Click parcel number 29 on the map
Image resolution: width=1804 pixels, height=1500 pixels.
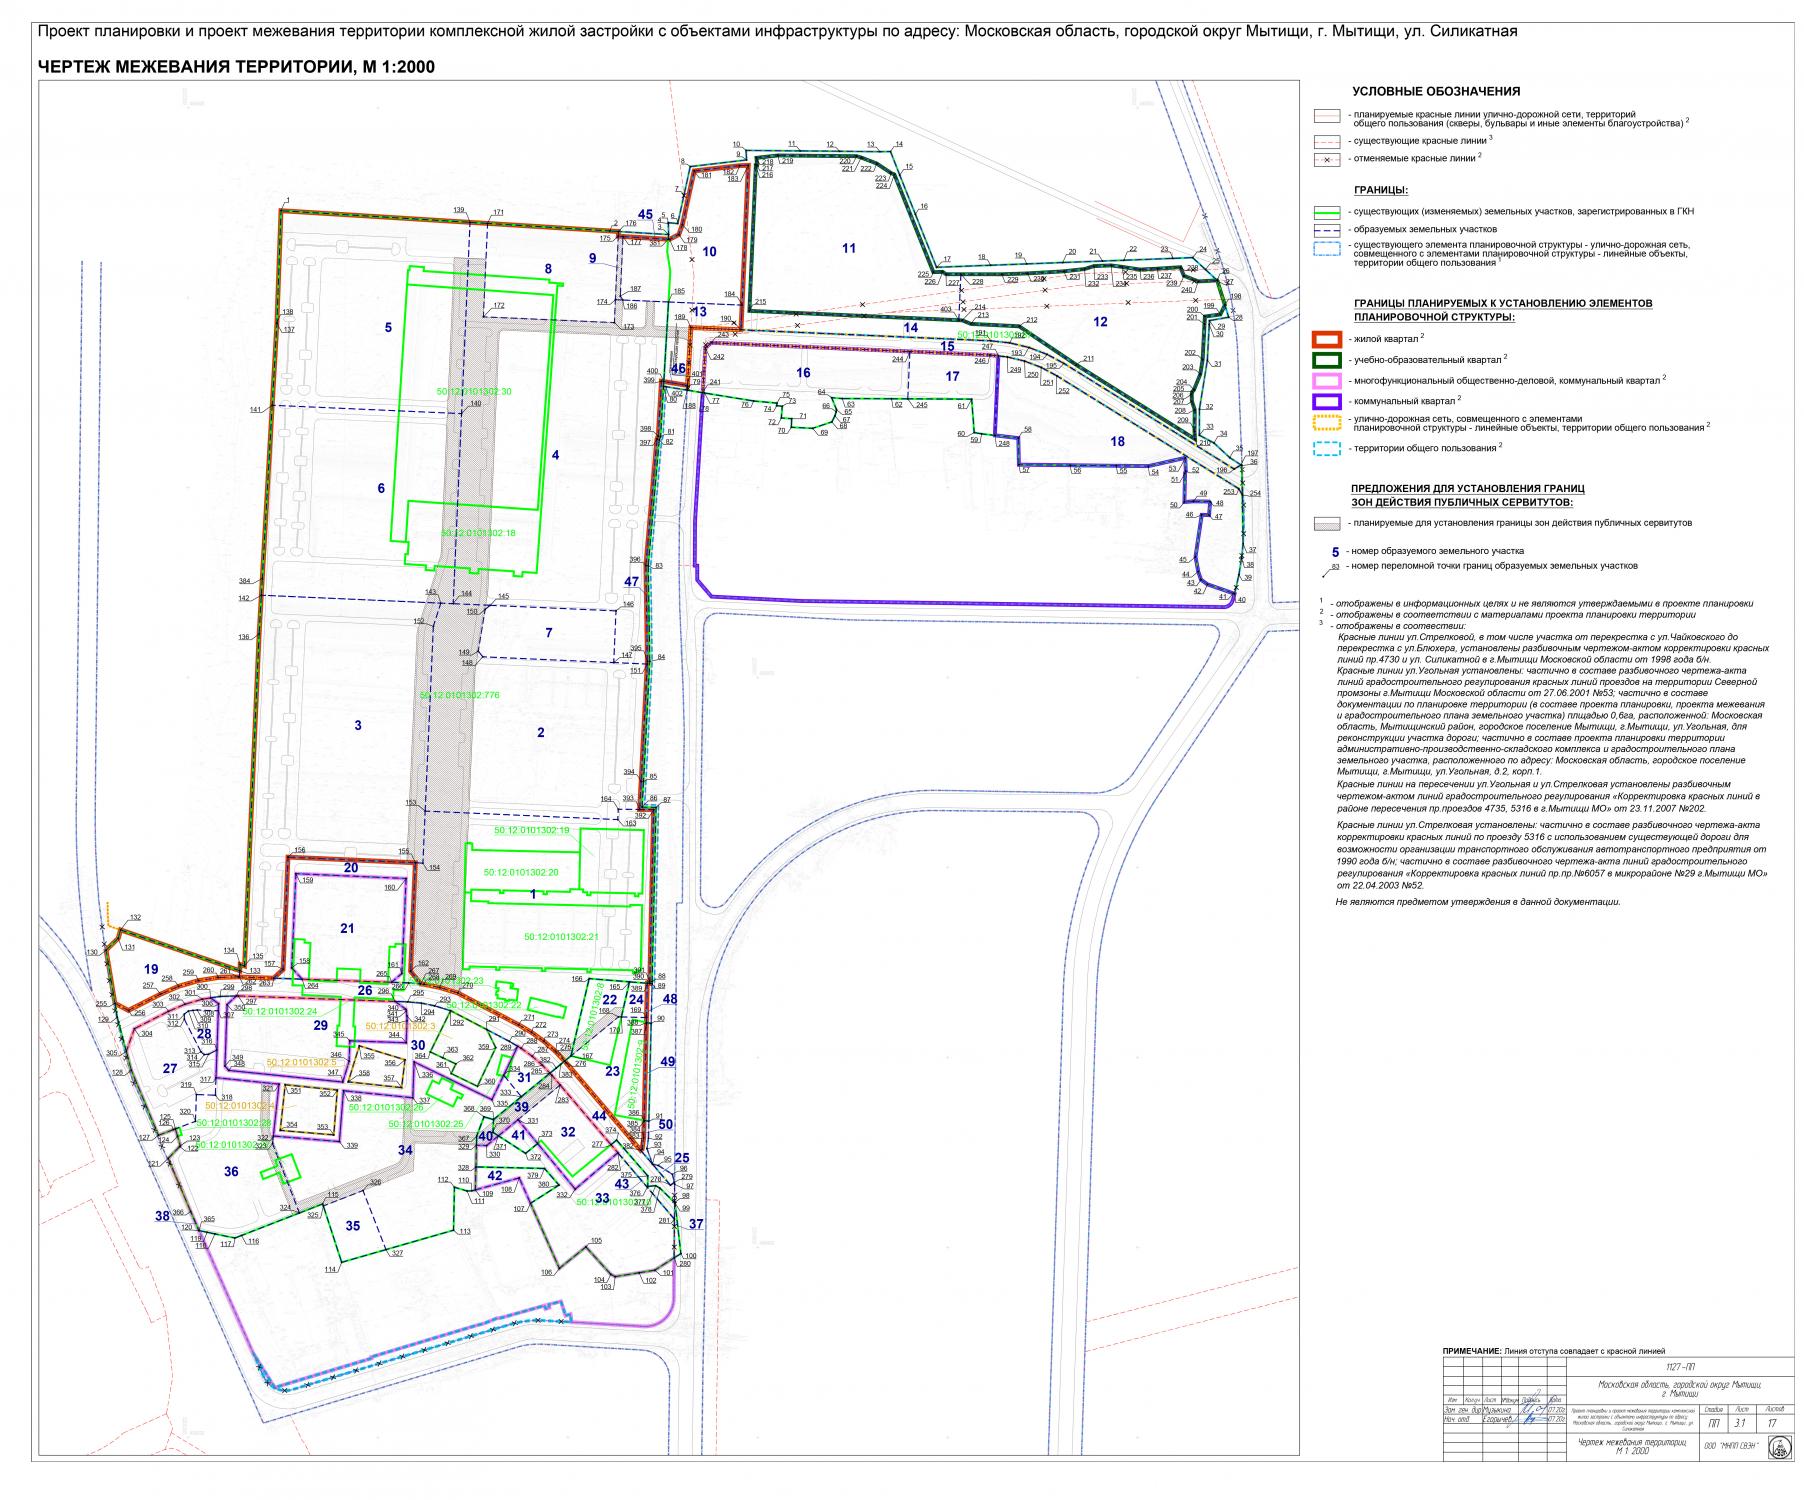coord(320,1026)
